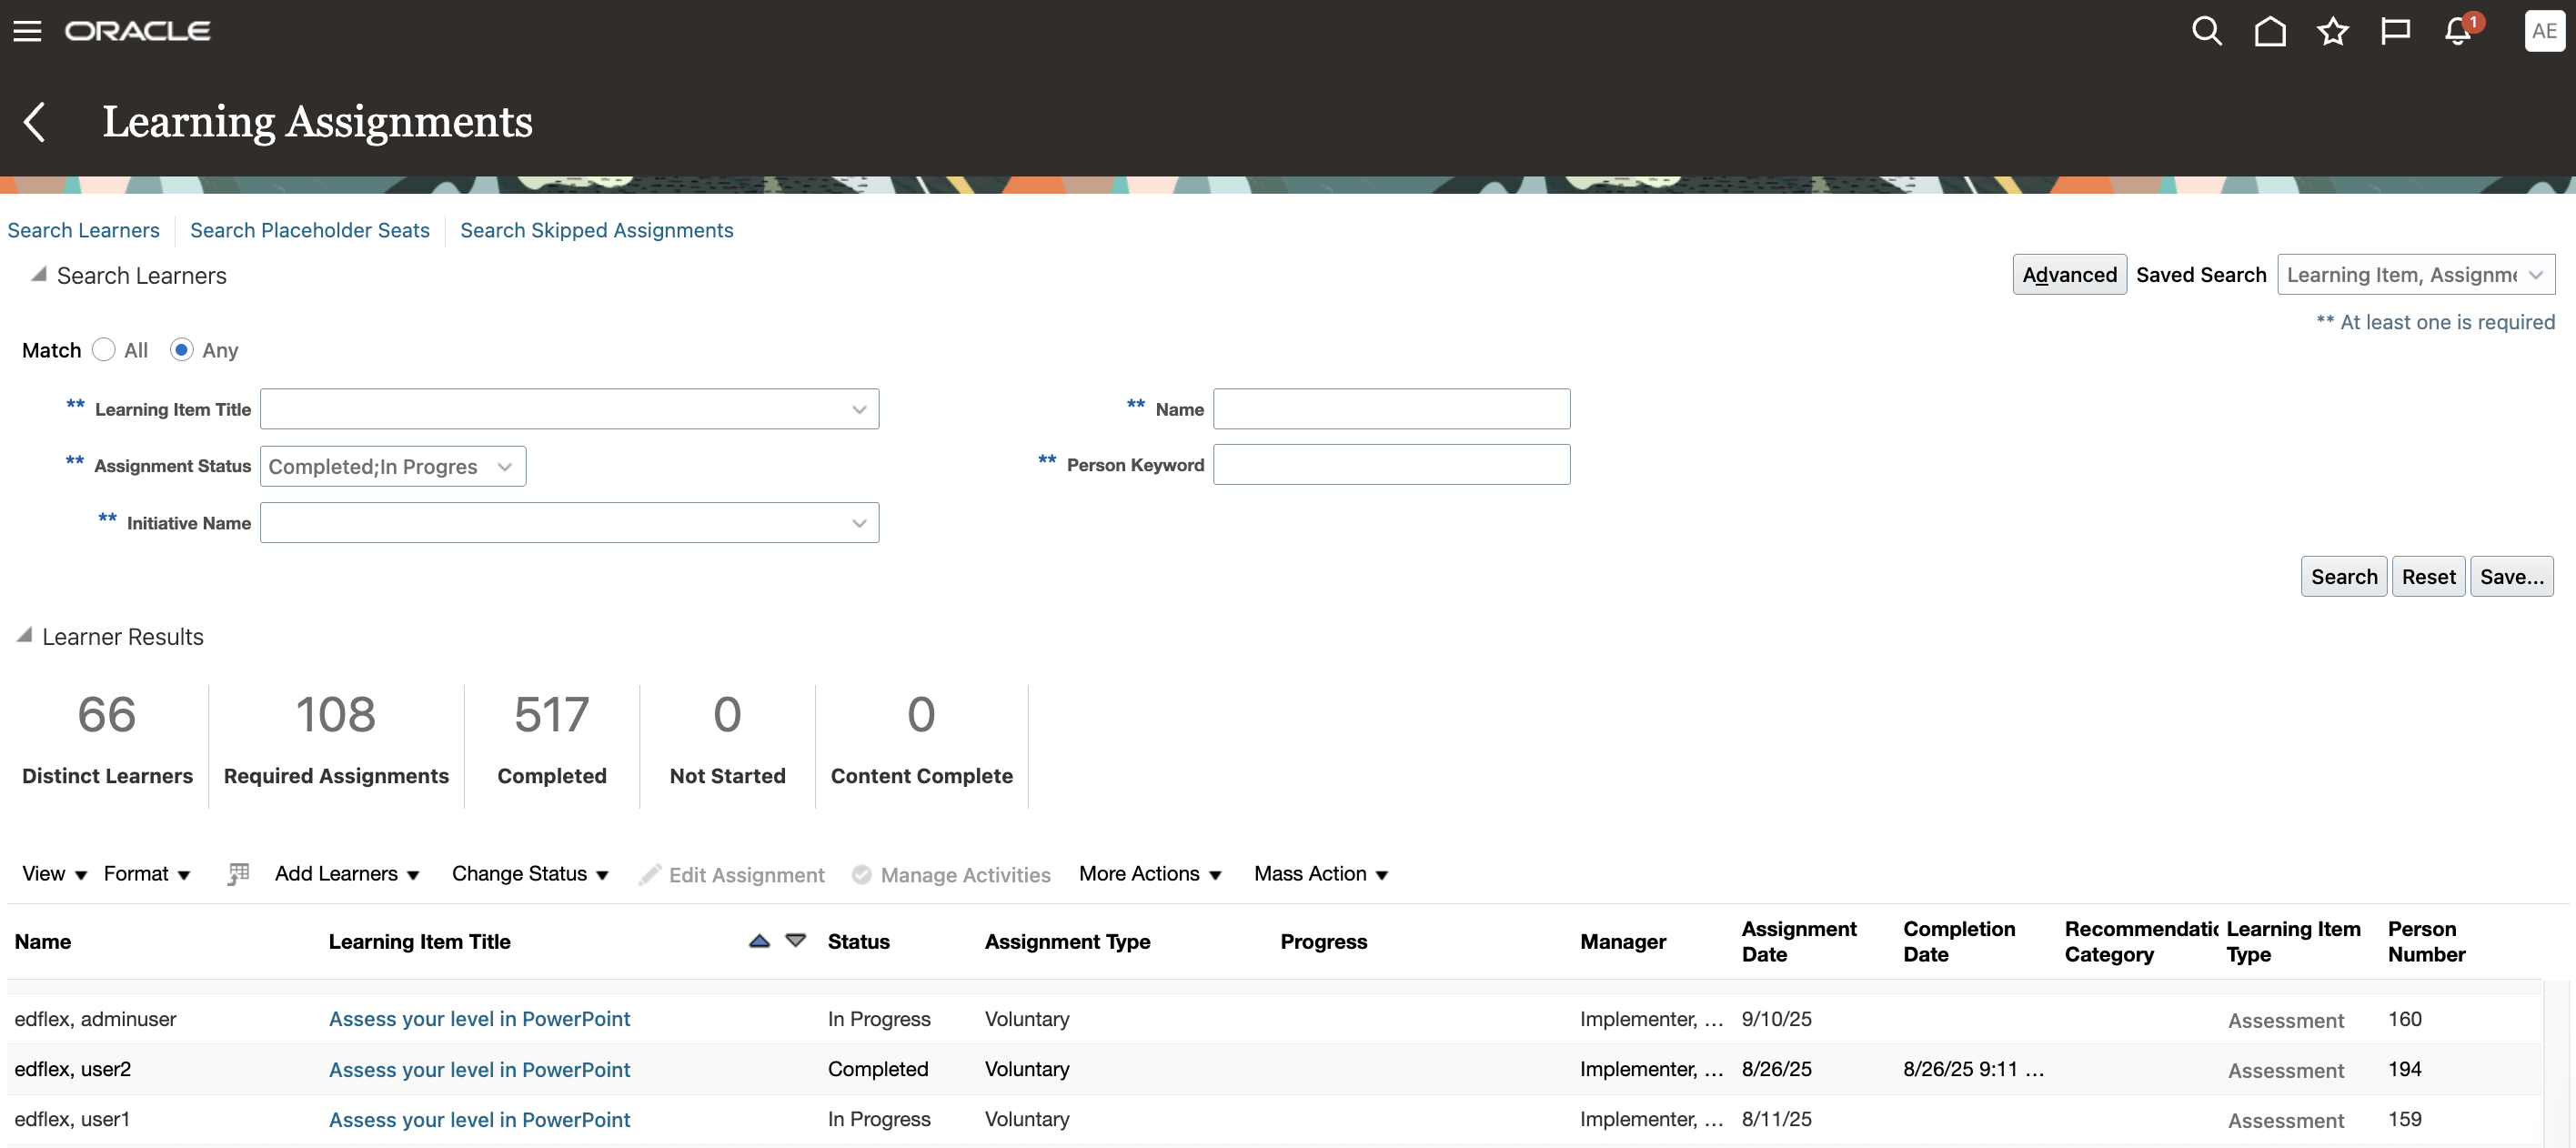This screenshot has height=1148, width=2576.
Task: Click the Search button
Action: tap(2344, 577)
